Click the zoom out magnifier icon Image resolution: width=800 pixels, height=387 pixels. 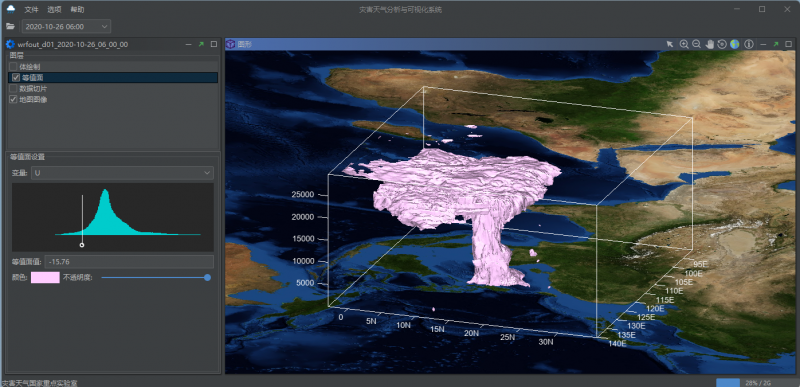point(696,44)
